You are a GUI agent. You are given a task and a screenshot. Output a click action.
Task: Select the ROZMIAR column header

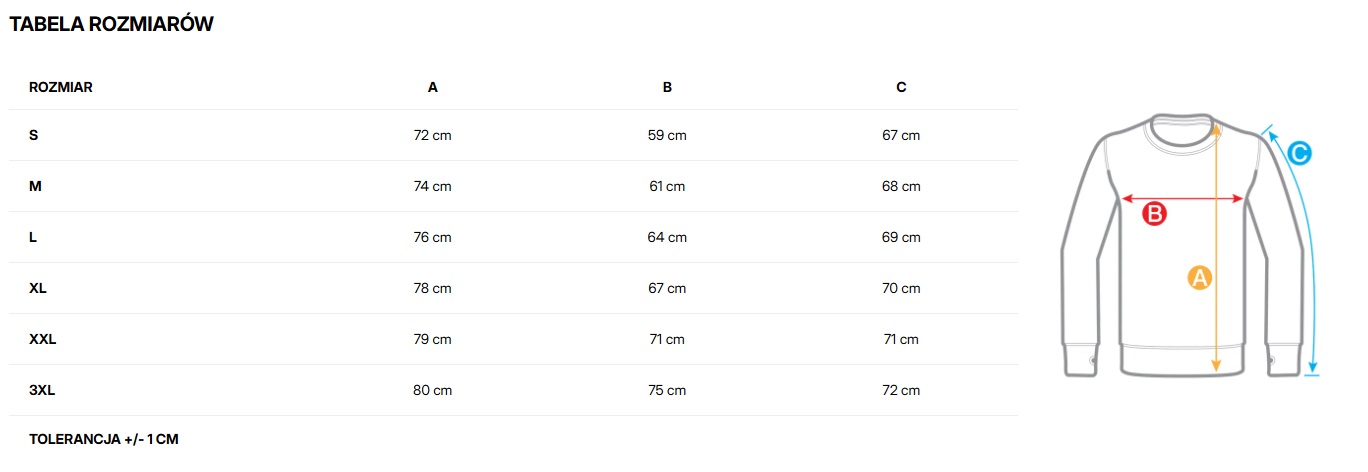coord(61,87)
